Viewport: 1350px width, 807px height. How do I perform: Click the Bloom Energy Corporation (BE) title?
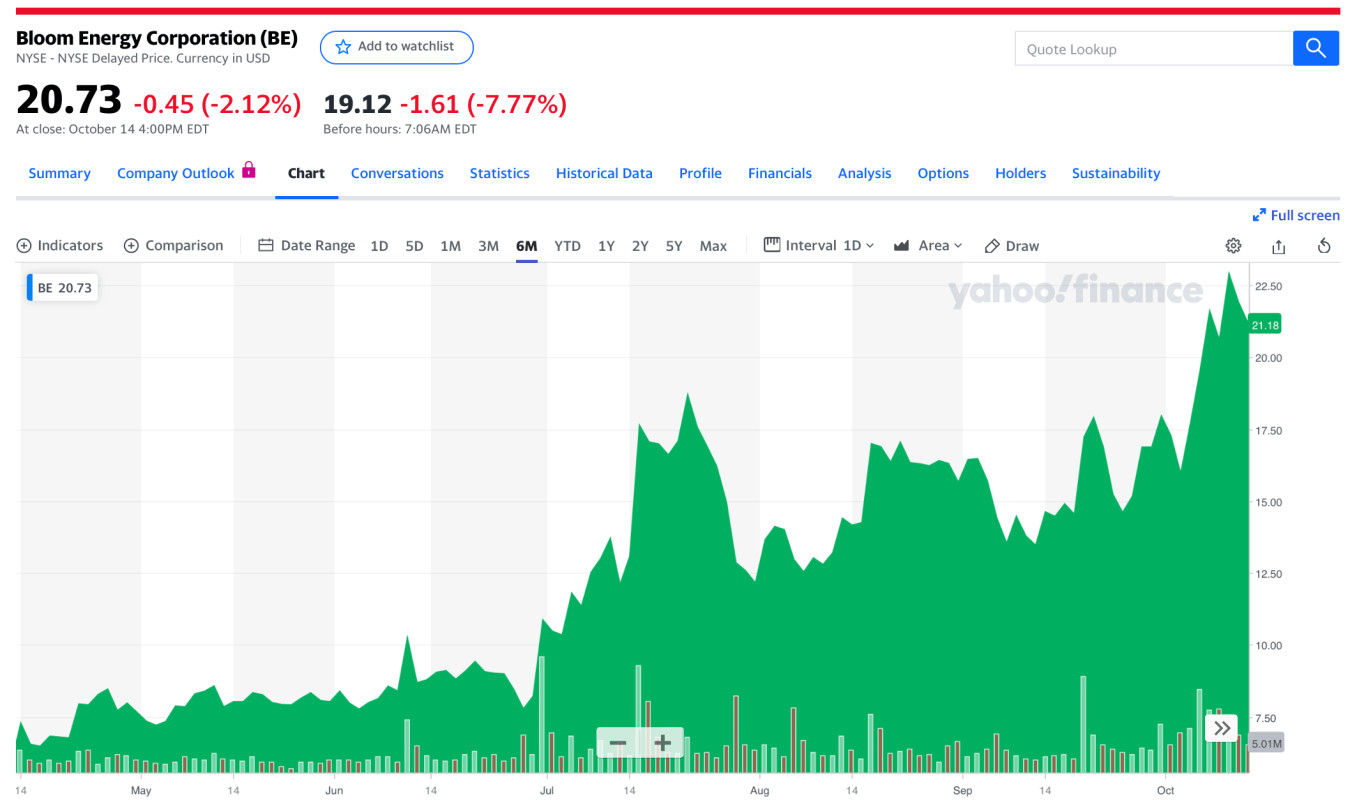click(157, 38)
